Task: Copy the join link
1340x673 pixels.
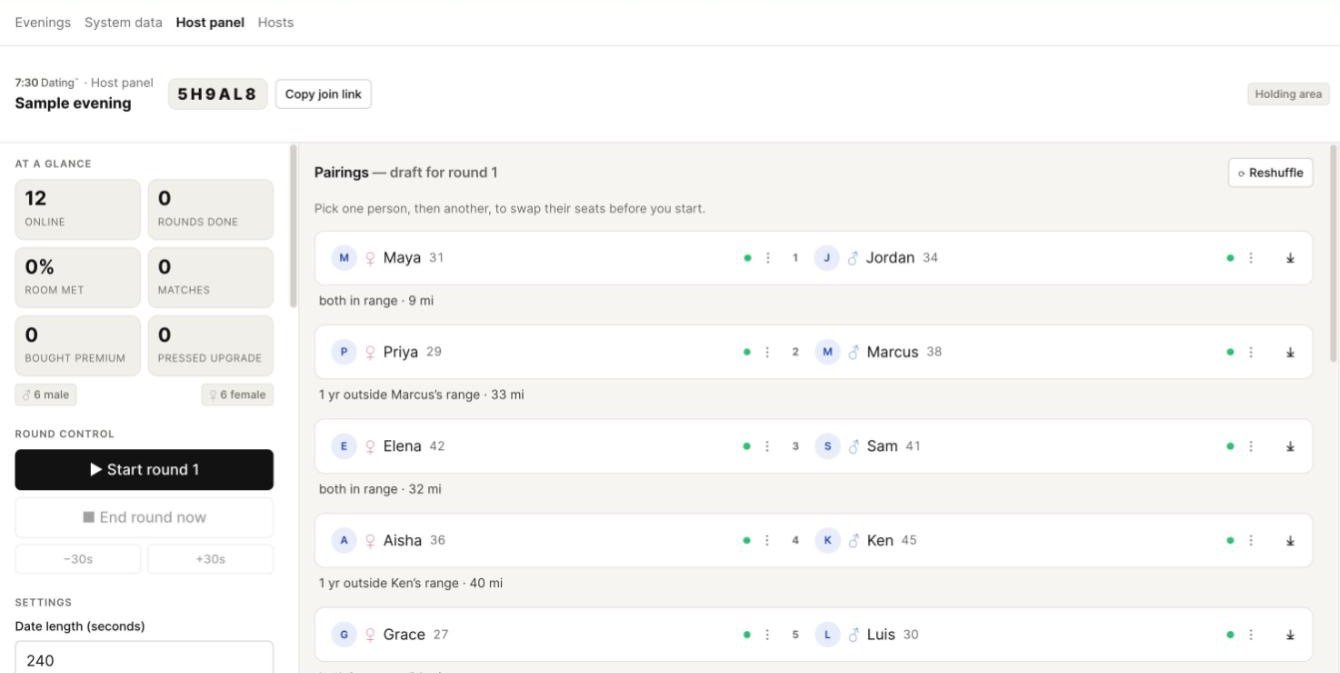Action: 323,94
